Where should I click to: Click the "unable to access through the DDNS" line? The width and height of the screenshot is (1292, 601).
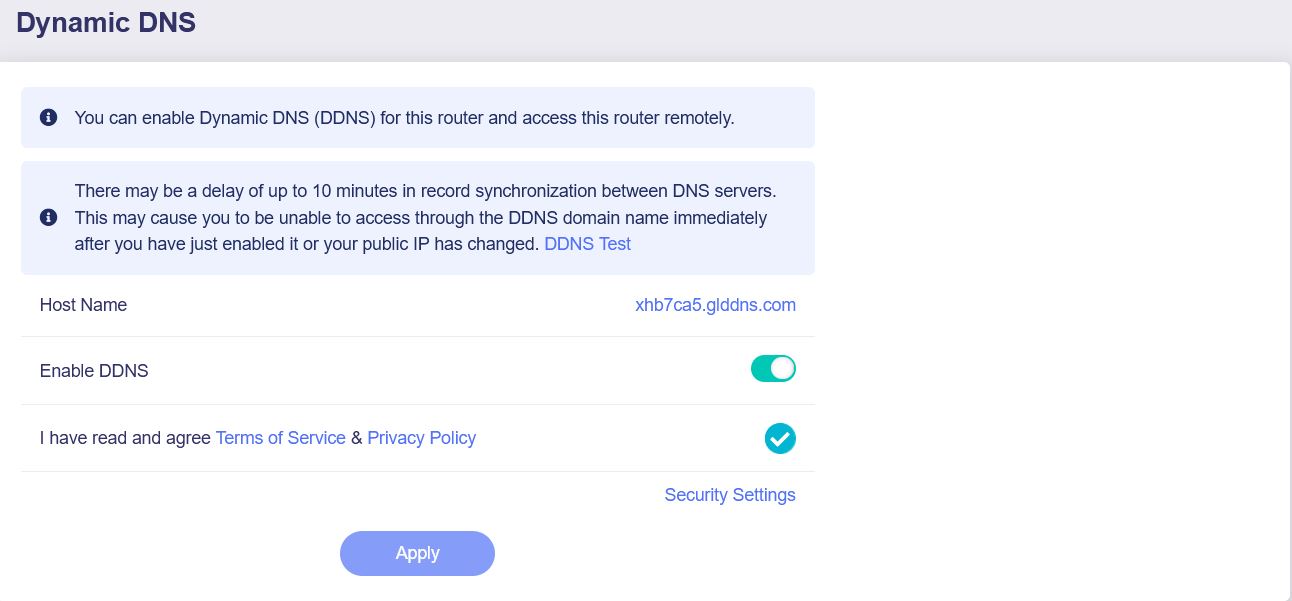click(420, 218)
